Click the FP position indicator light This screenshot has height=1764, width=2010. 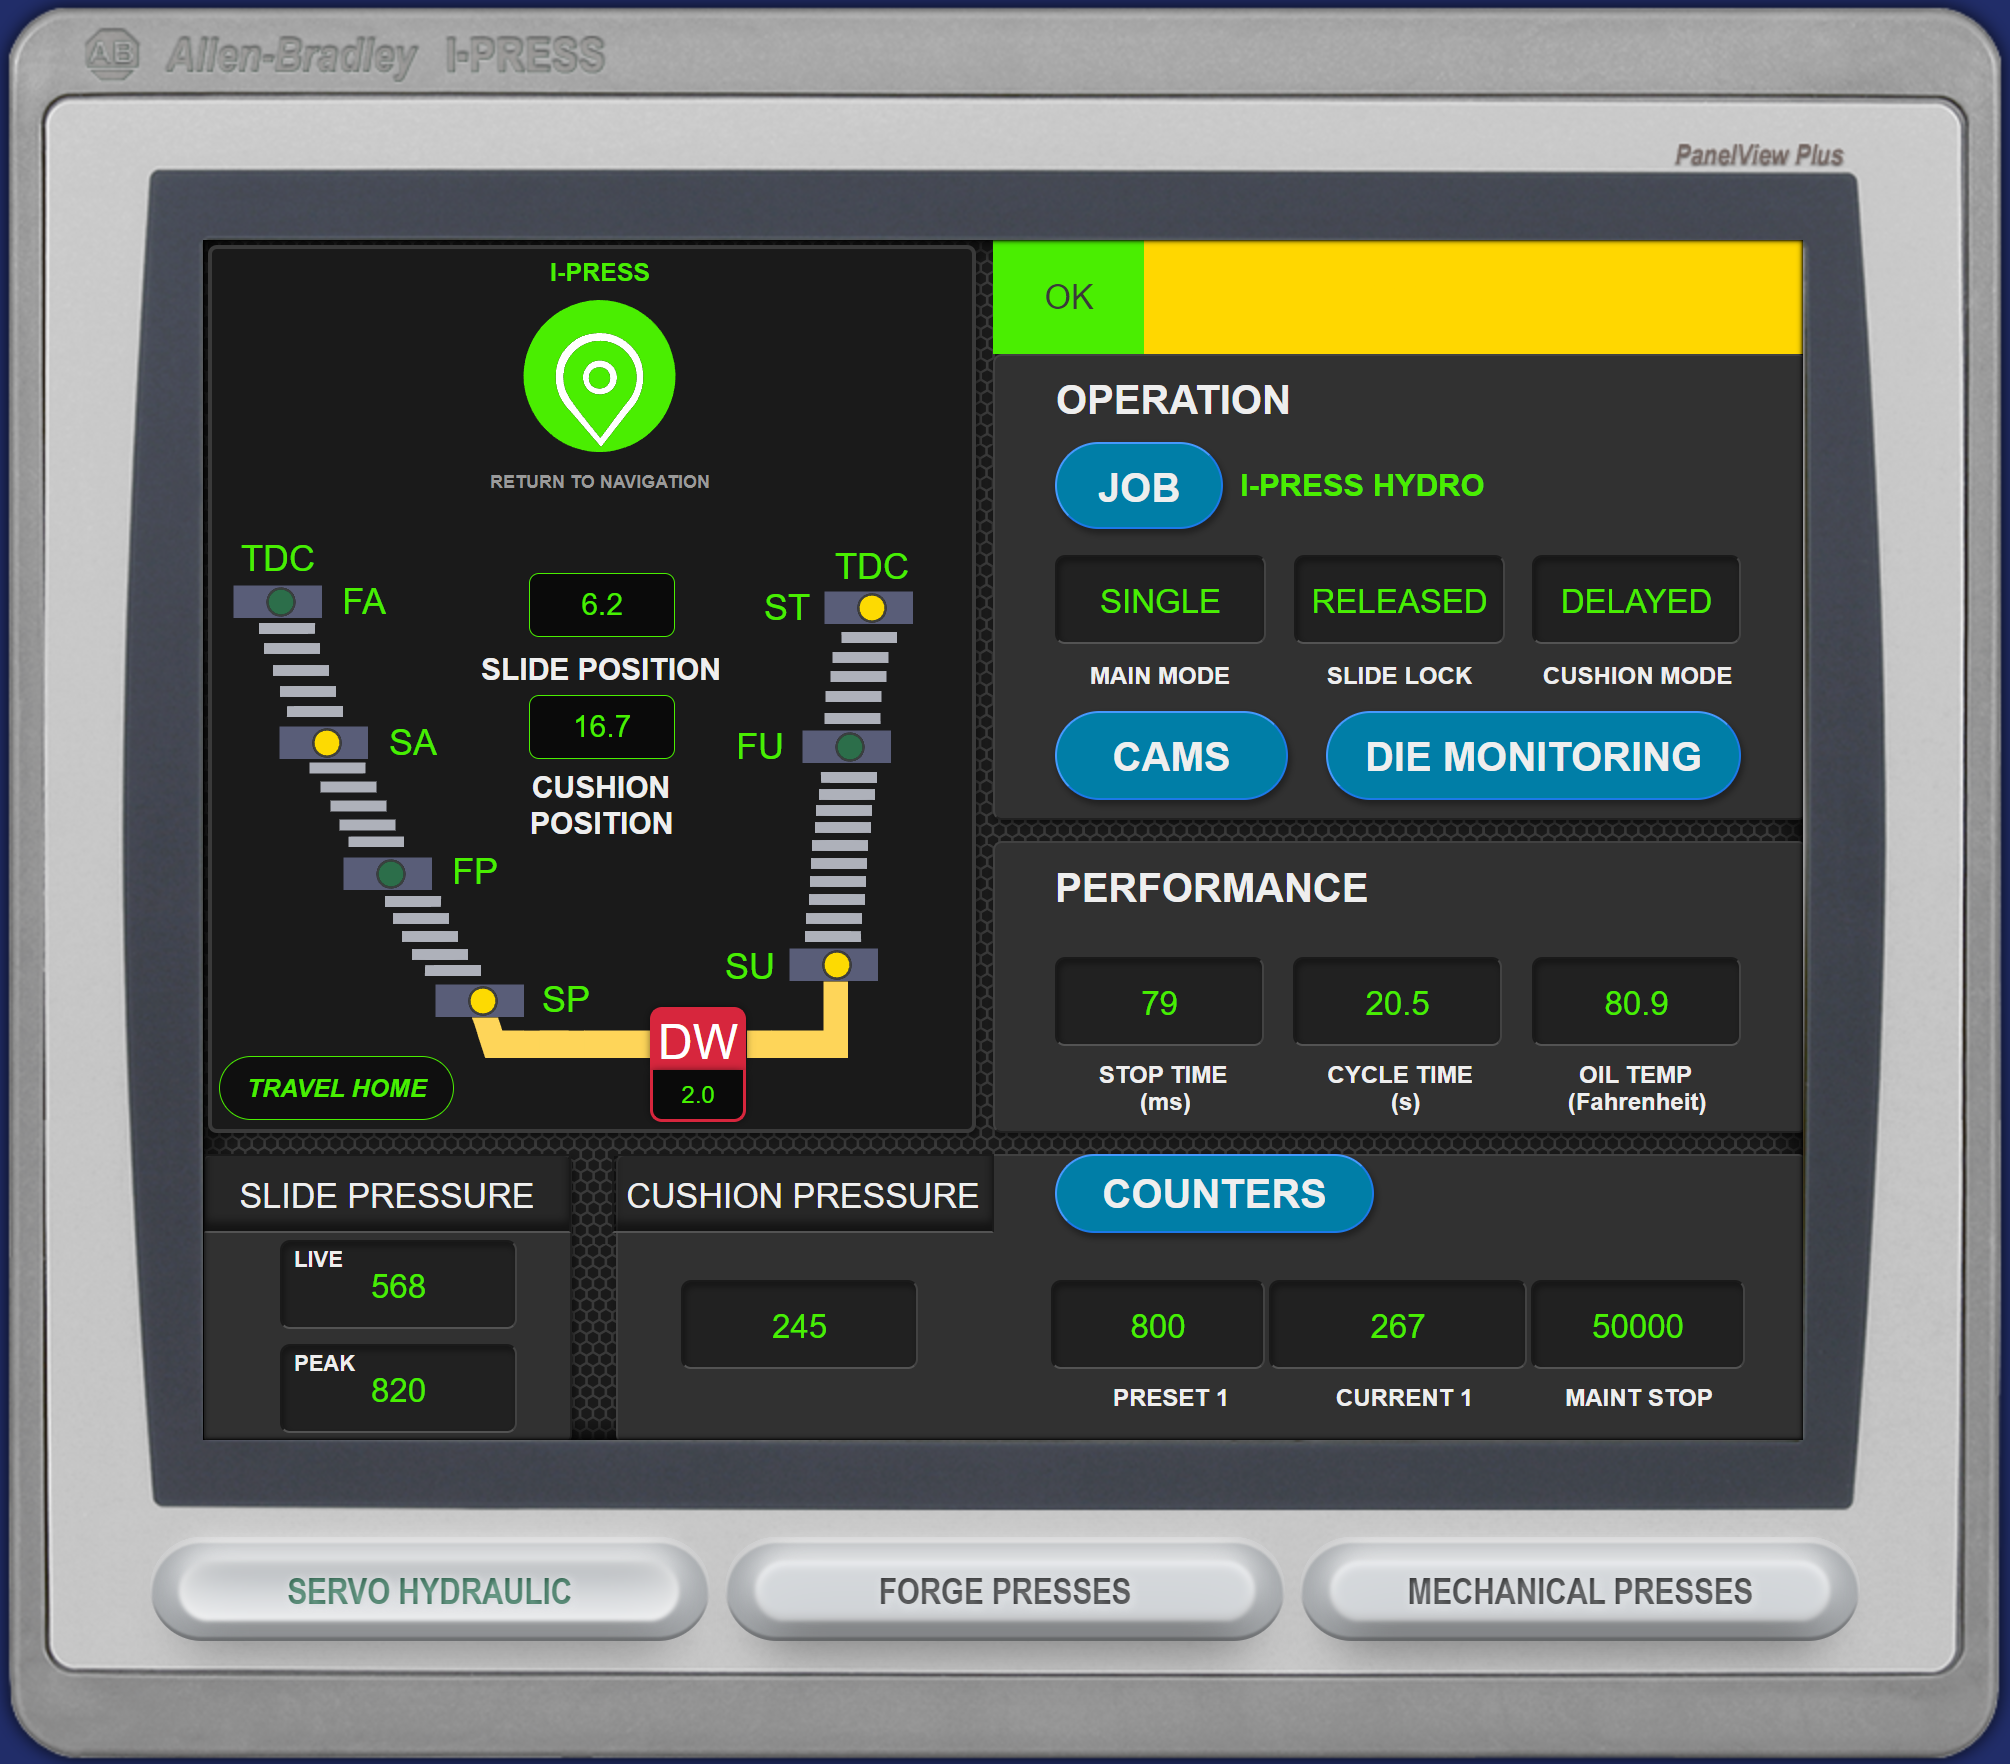click(390, 873)
